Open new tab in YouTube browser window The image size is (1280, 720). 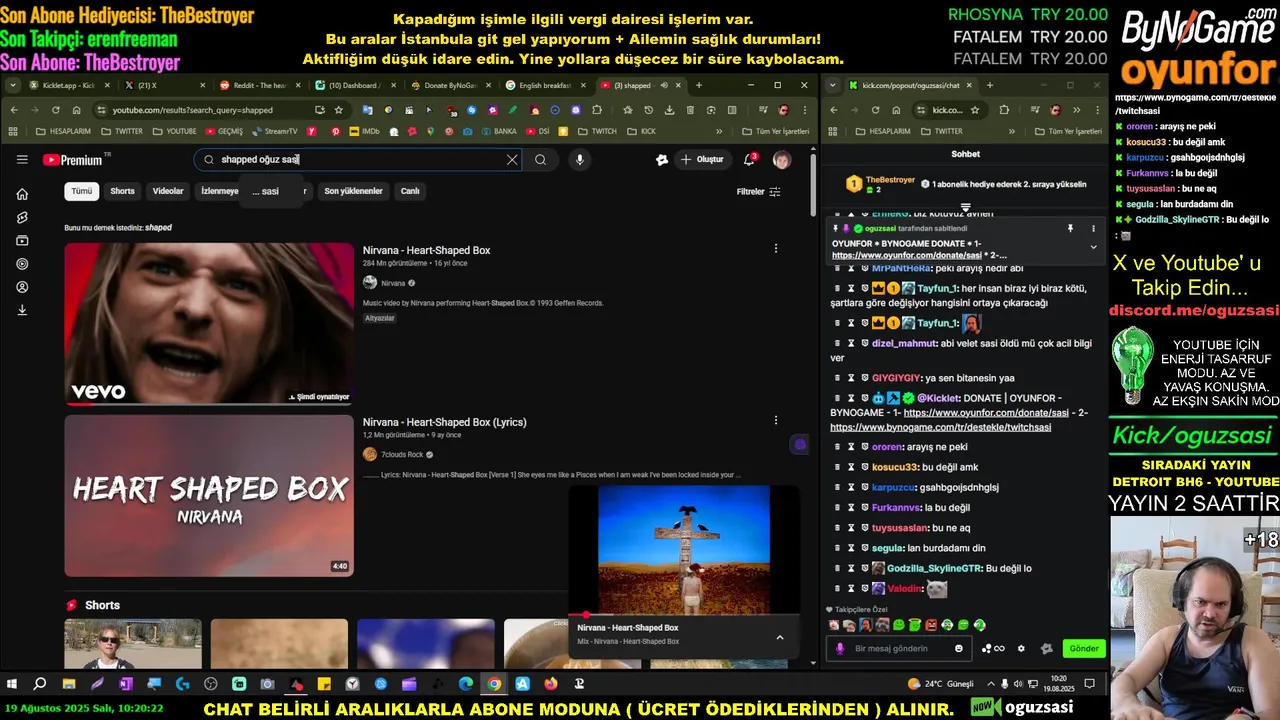click(x=699, y=85)
